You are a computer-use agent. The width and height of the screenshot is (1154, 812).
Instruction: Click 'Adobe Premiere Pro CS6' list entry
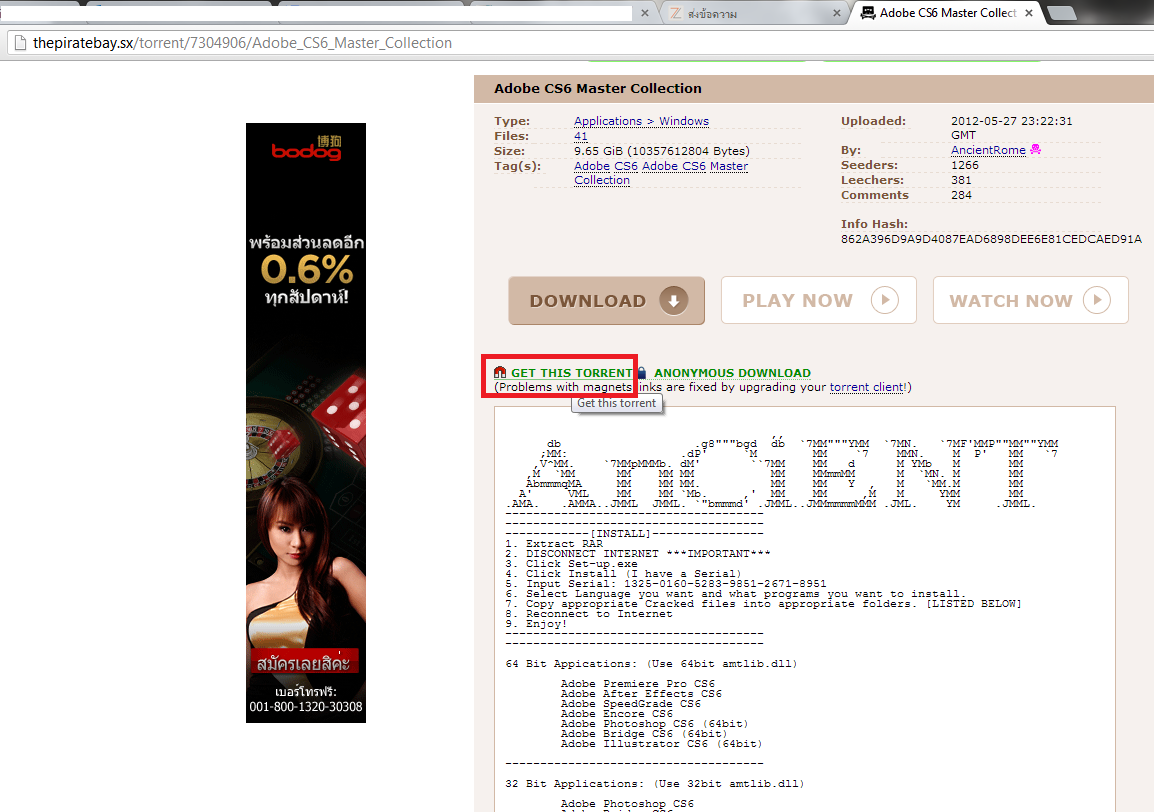click(x=637, y=684)
